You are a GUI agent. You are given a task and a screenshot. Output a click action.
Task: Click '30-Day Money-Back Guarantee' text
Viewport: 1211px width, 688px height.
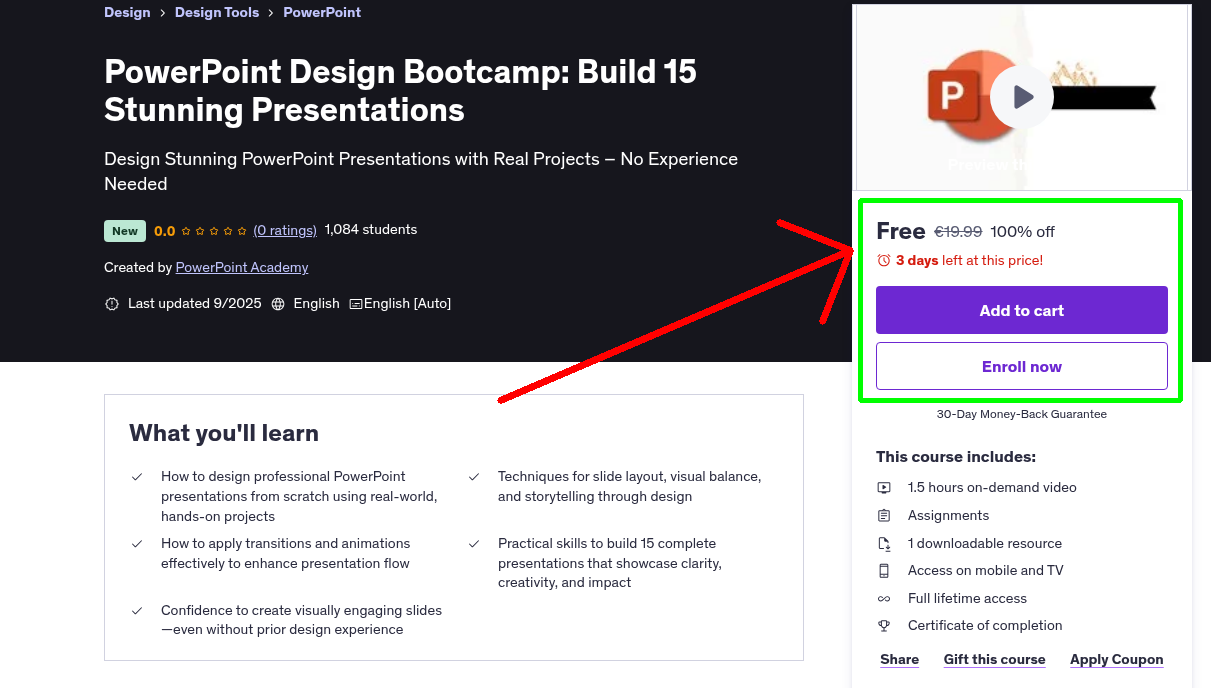pyautogui.click(x=1022, y=414)
